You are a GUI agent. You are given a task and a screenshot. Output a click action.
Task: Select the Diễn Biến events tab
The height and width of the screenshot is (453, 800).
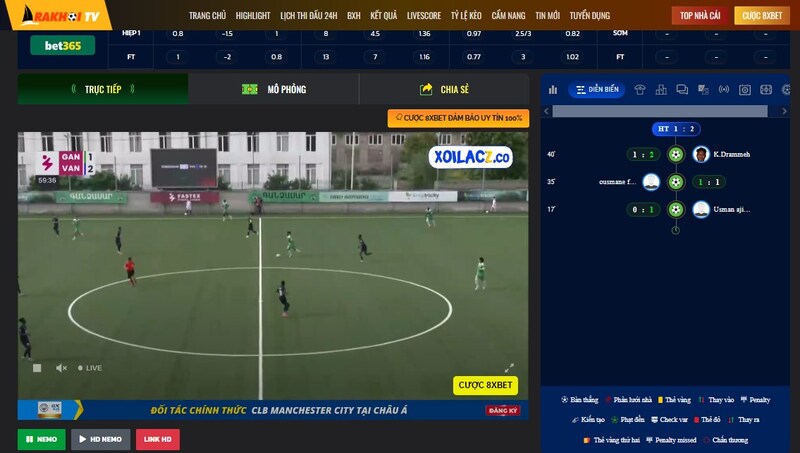[x=596, y=90]
